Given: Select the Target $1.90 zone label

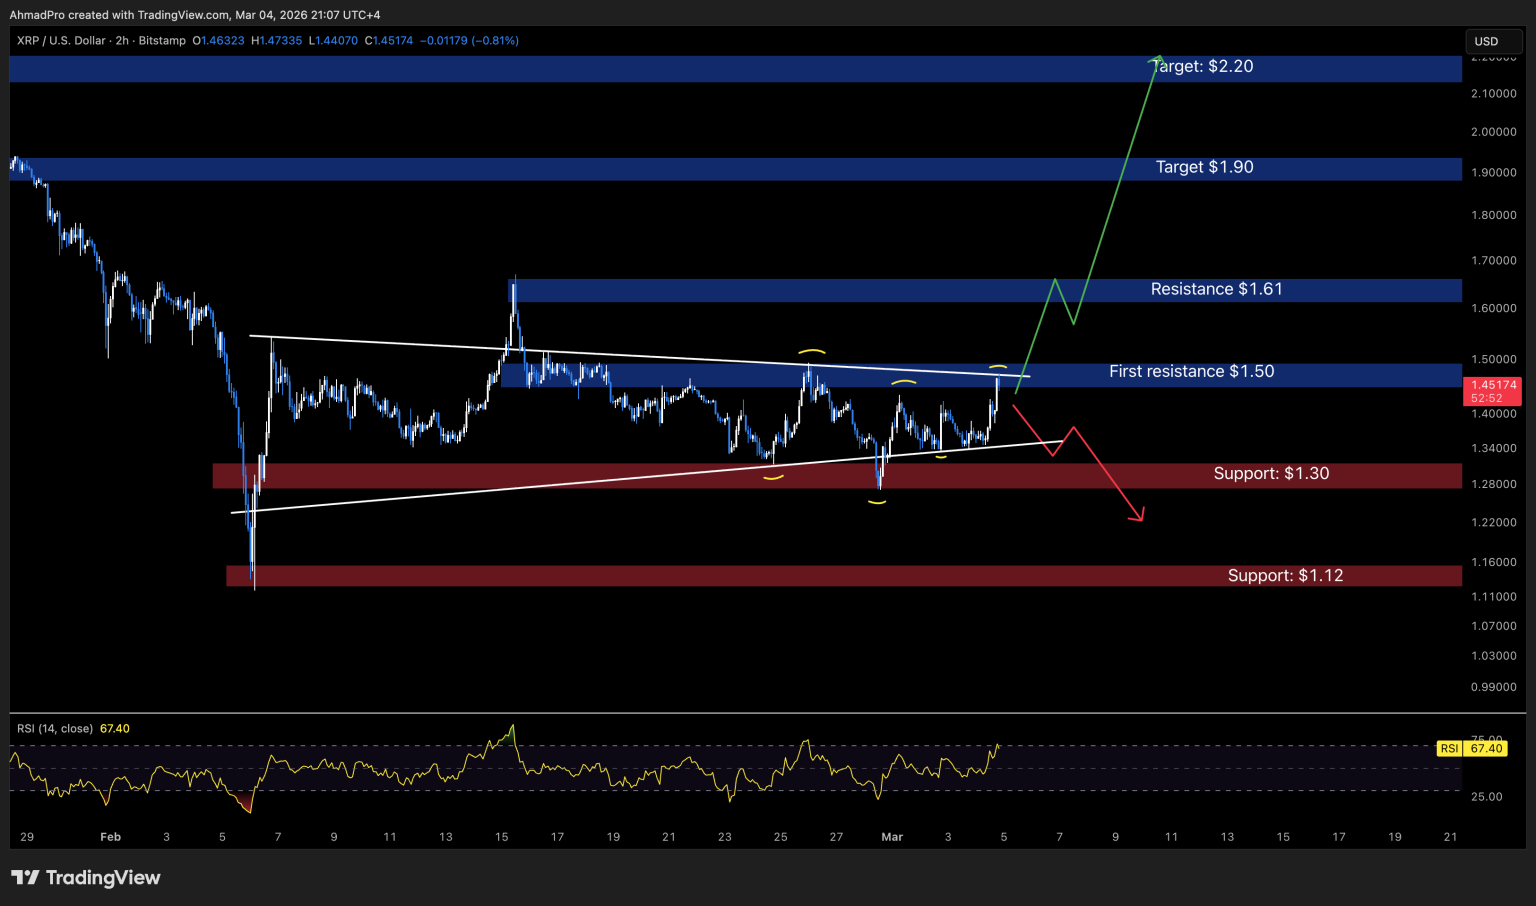Looking at the screenshot, I should (1204, 168).
